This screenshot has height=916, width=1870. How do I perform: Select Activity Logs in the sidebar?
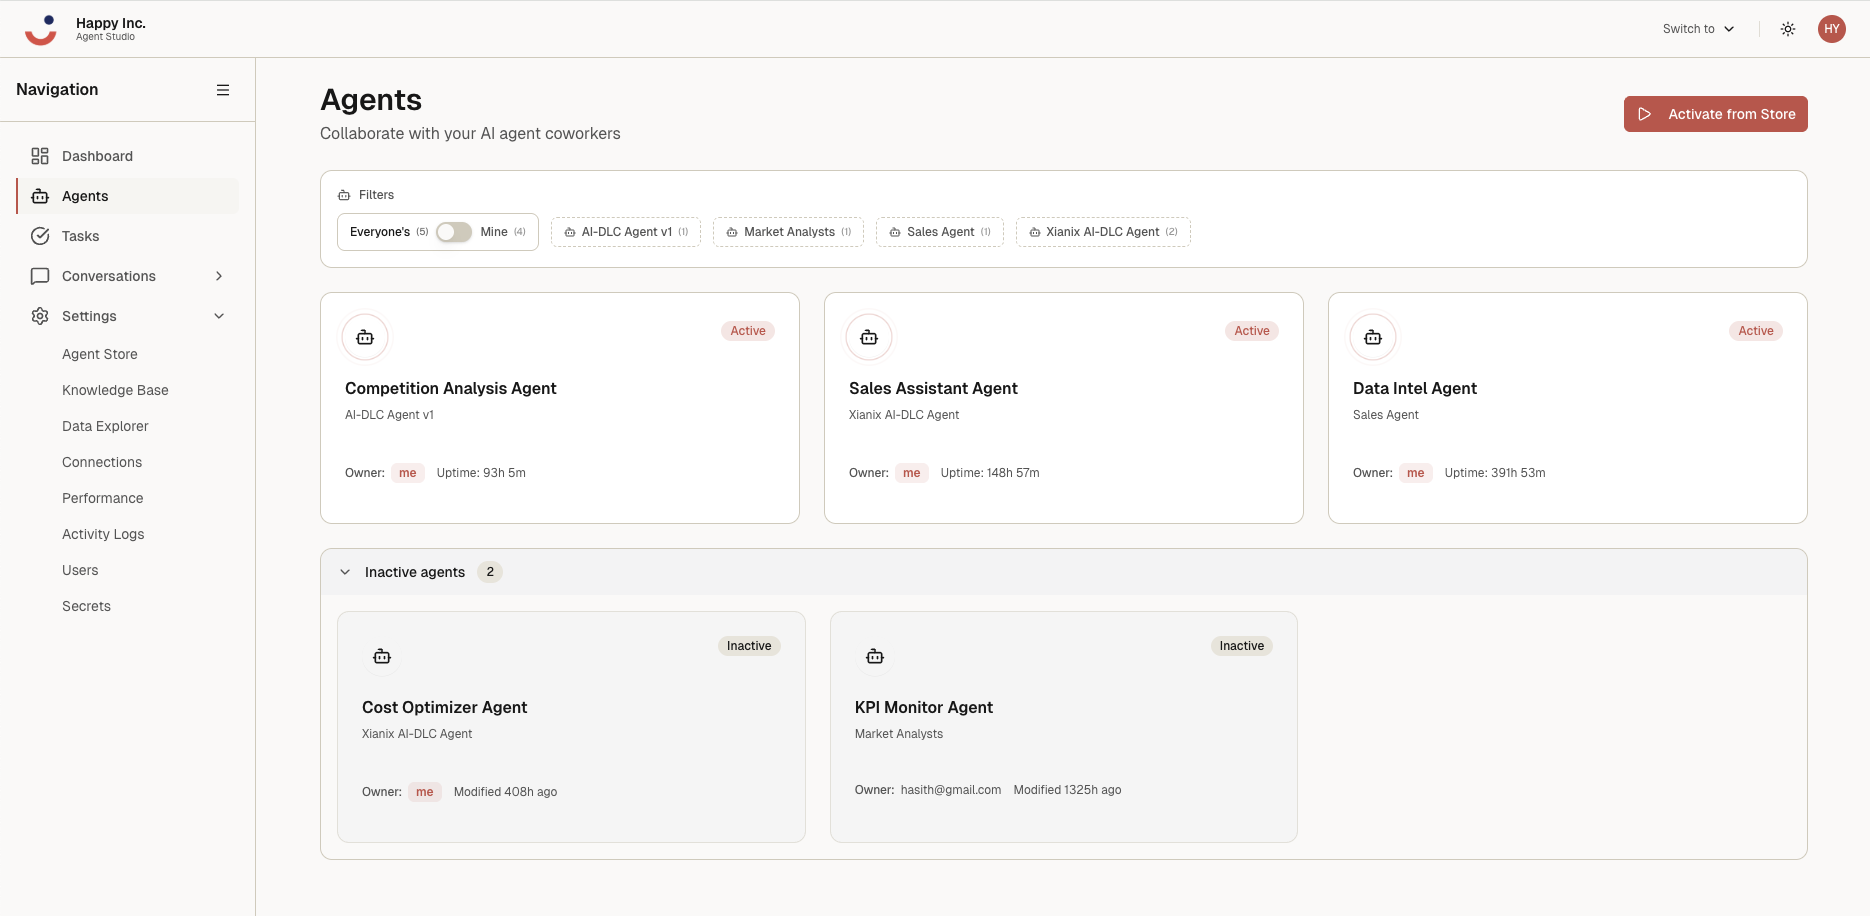pos(103,534)
